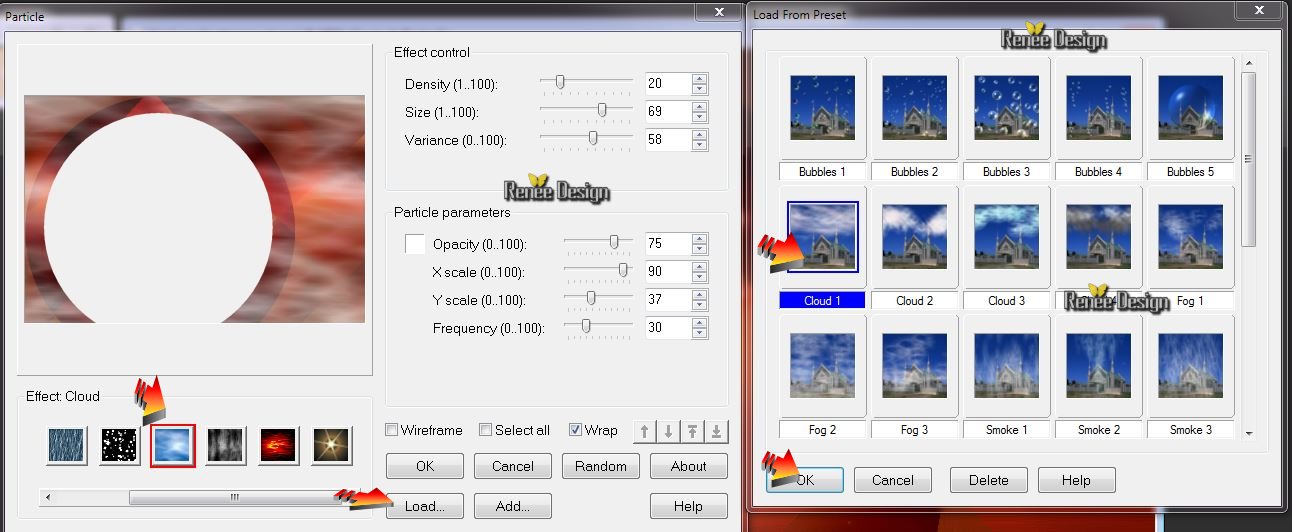Viewport: 1292px width, 532px height.
Task: Click Cancel in the Particle dialog
Action: (x=513, y=466)
